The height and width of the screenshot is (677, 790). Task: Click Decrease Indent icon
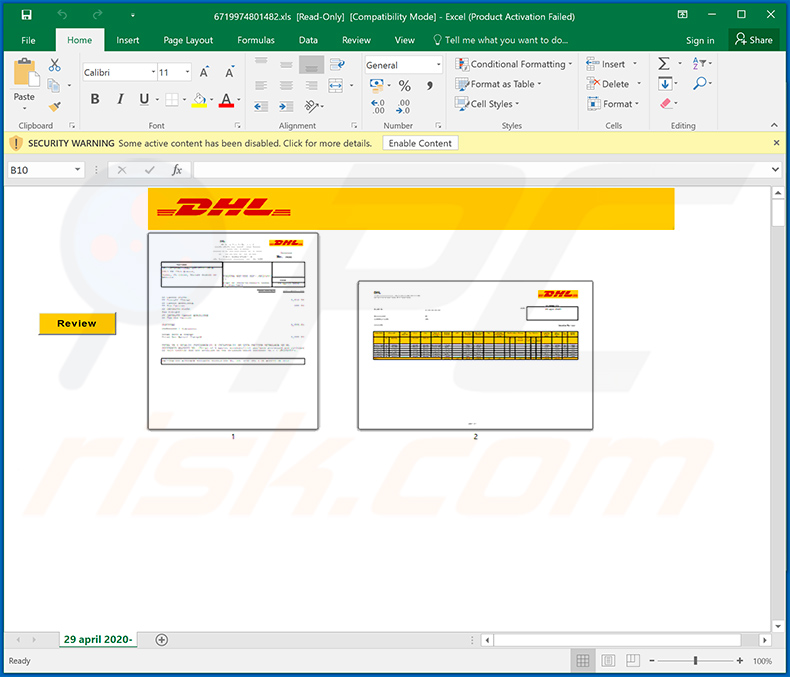[261, 106]
